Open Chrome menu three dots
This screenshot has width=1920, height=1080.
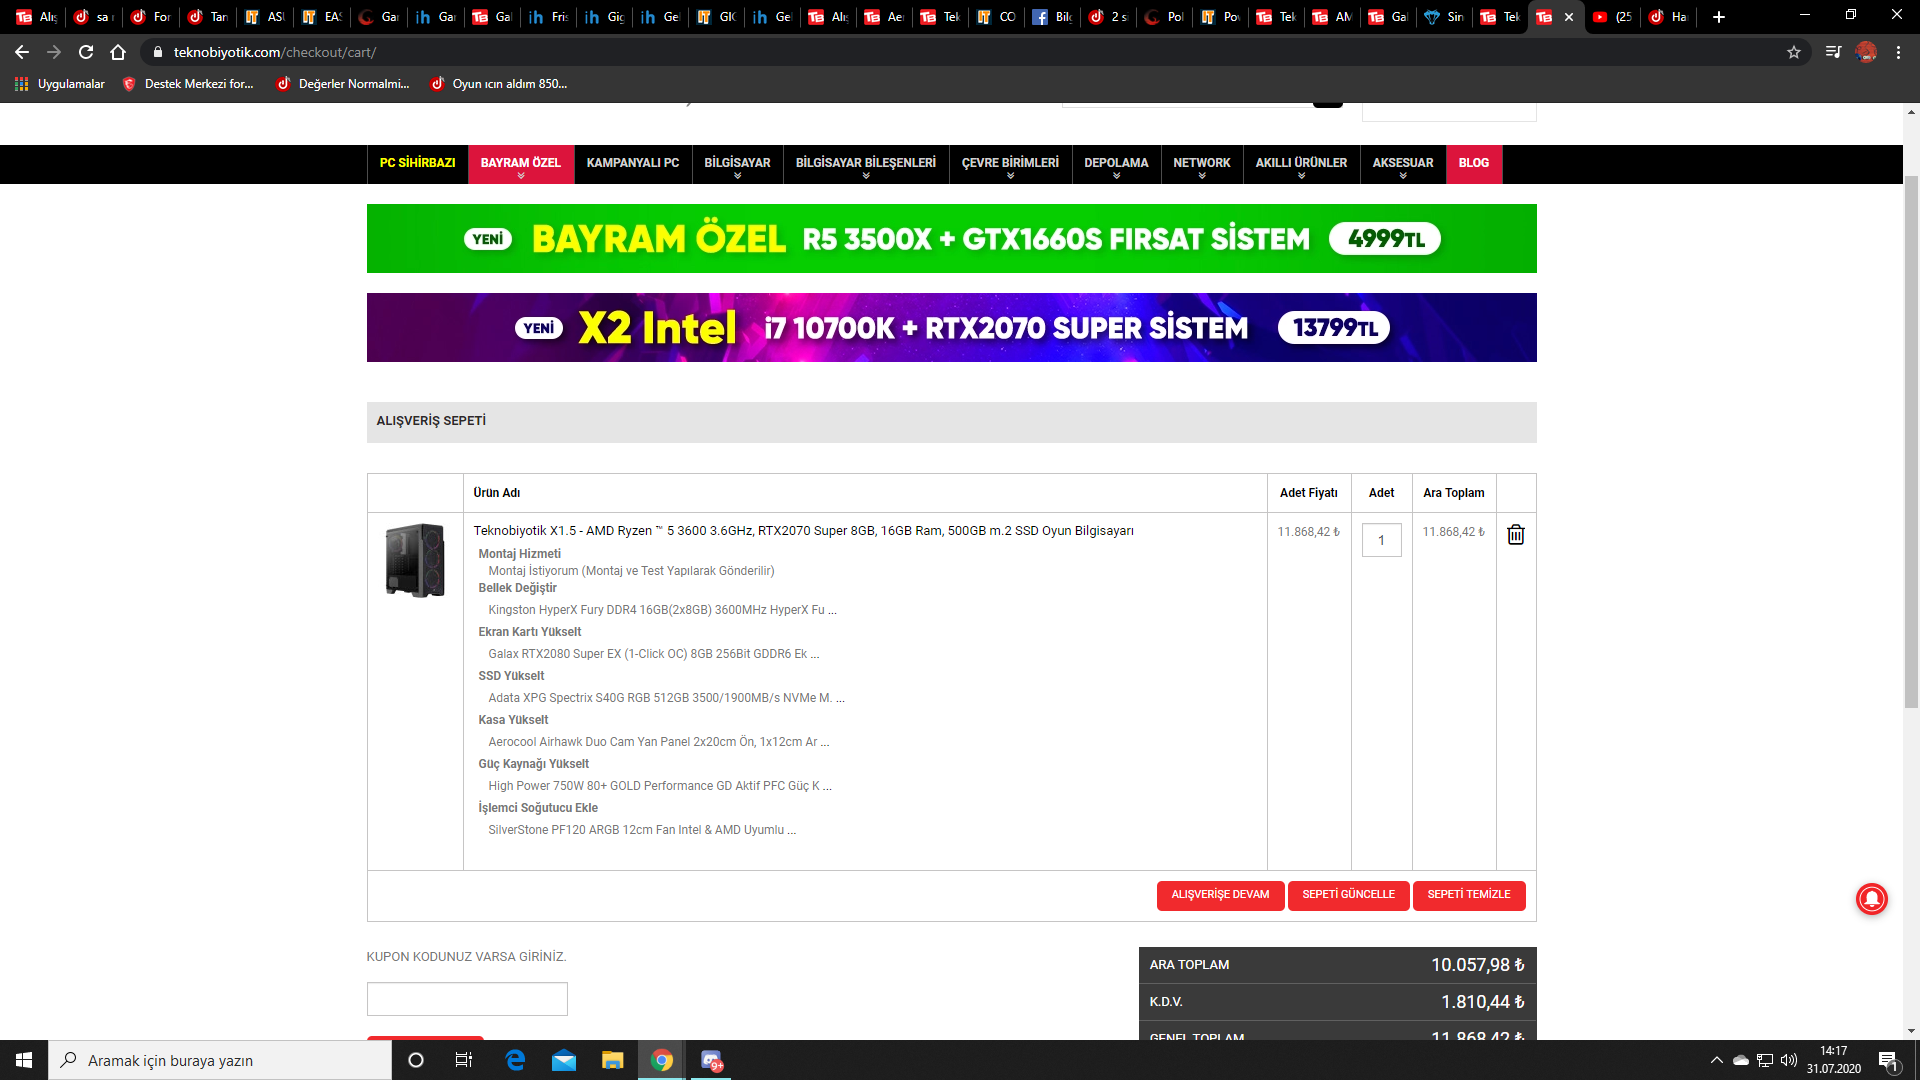coord(1898,52)
